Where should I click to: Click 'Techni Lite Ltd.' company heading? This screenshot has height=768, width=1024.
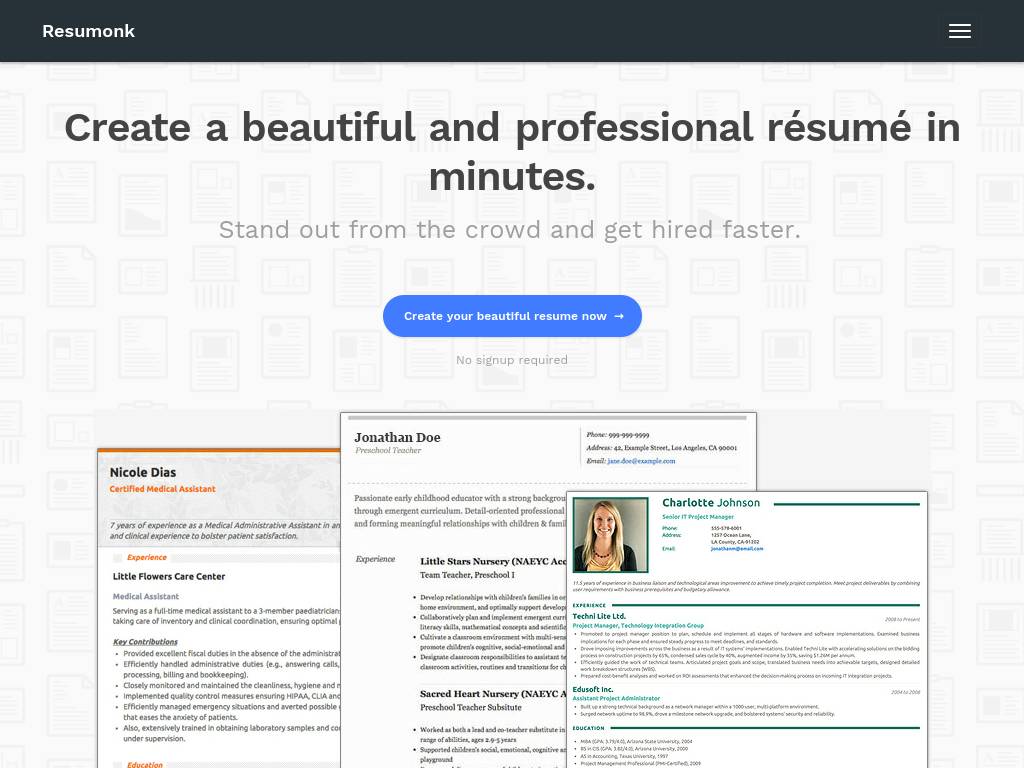coord(599,616)
